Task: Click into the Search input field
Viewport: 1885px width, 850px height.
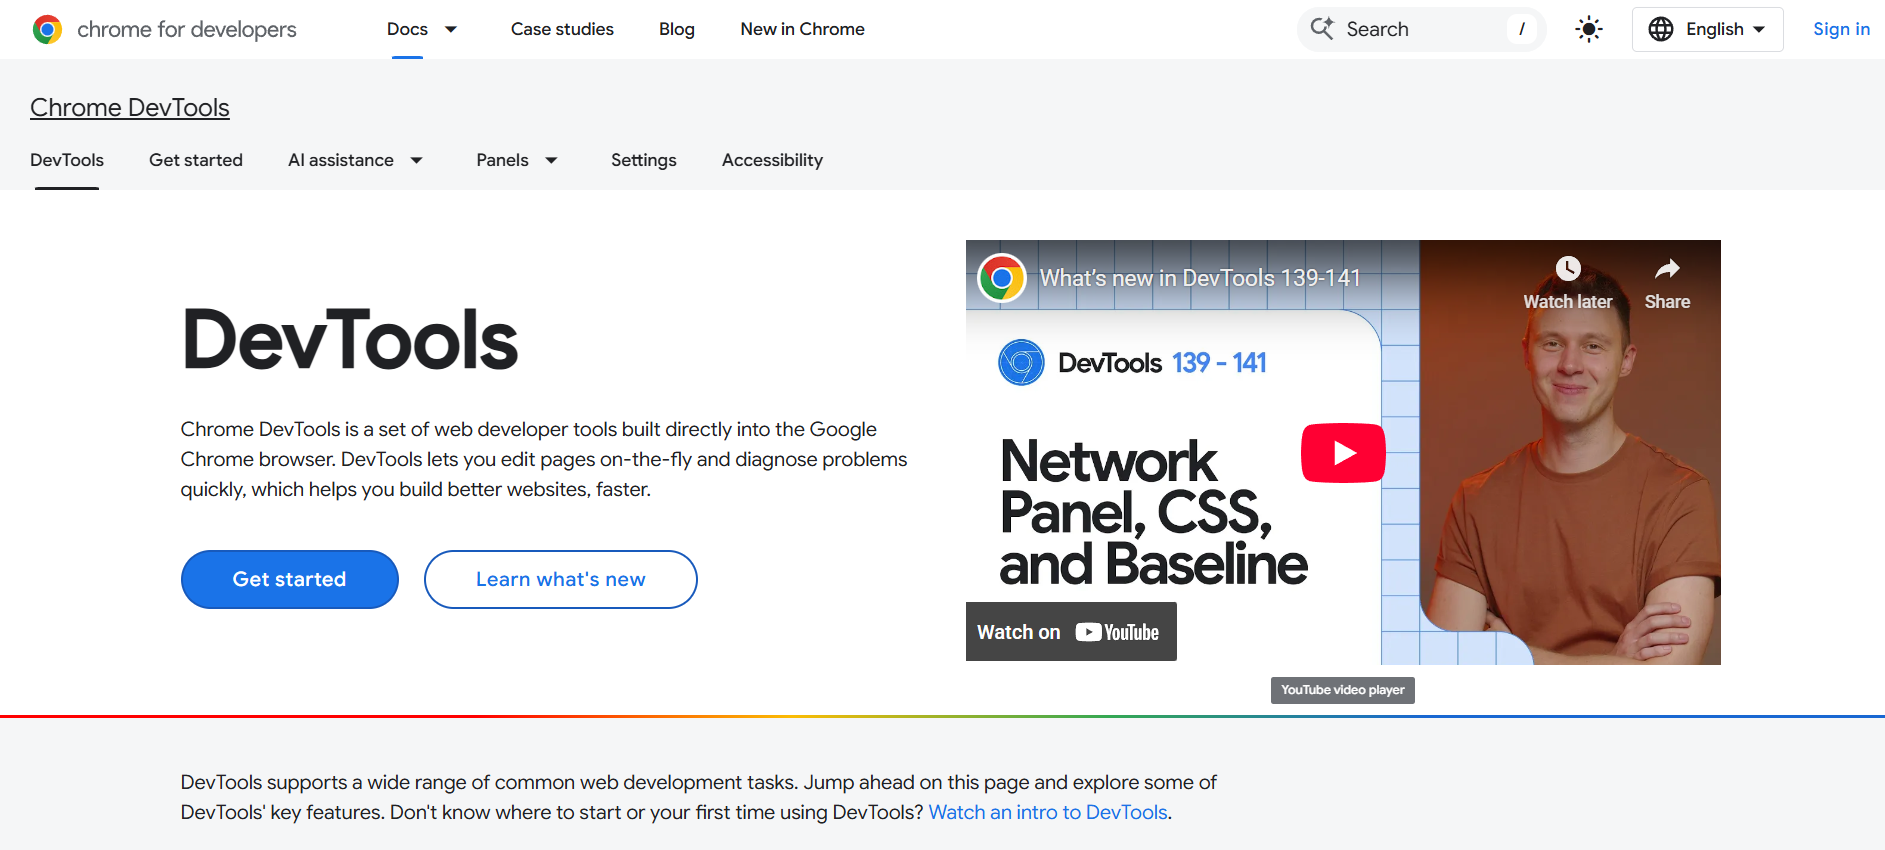Action: (1420, 30)
